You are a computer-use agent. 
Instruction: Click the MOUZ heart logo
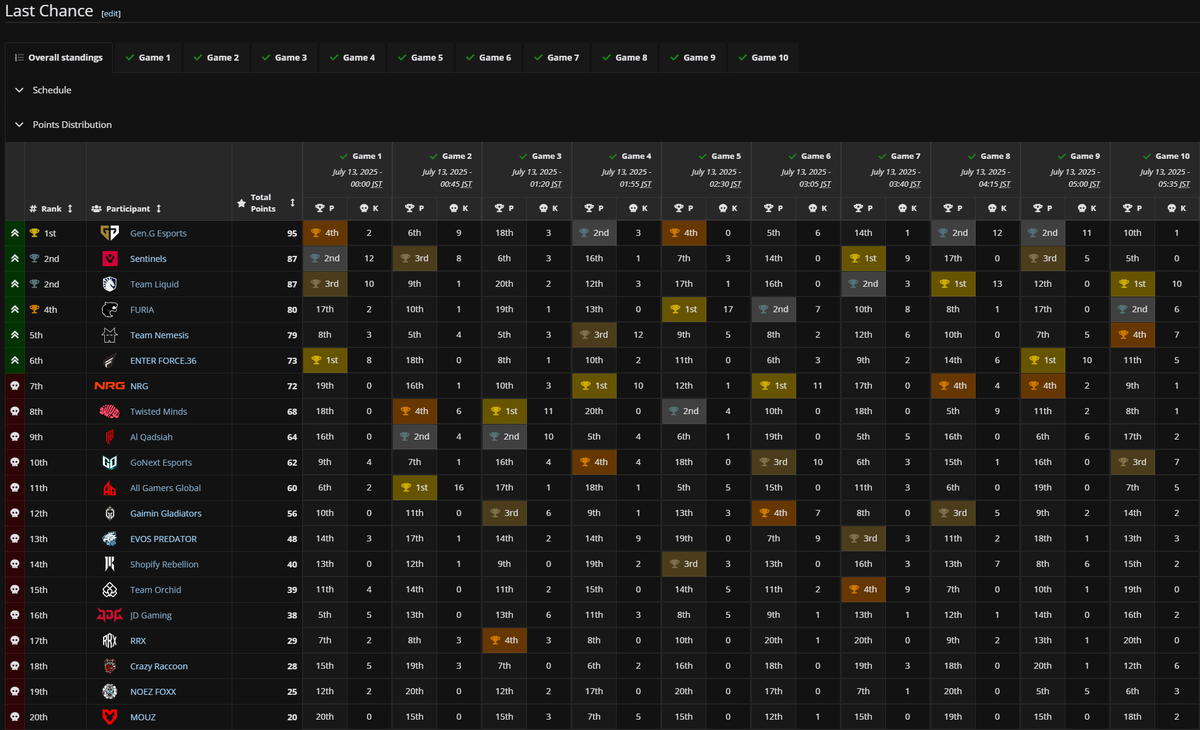[x=109, y=718]
